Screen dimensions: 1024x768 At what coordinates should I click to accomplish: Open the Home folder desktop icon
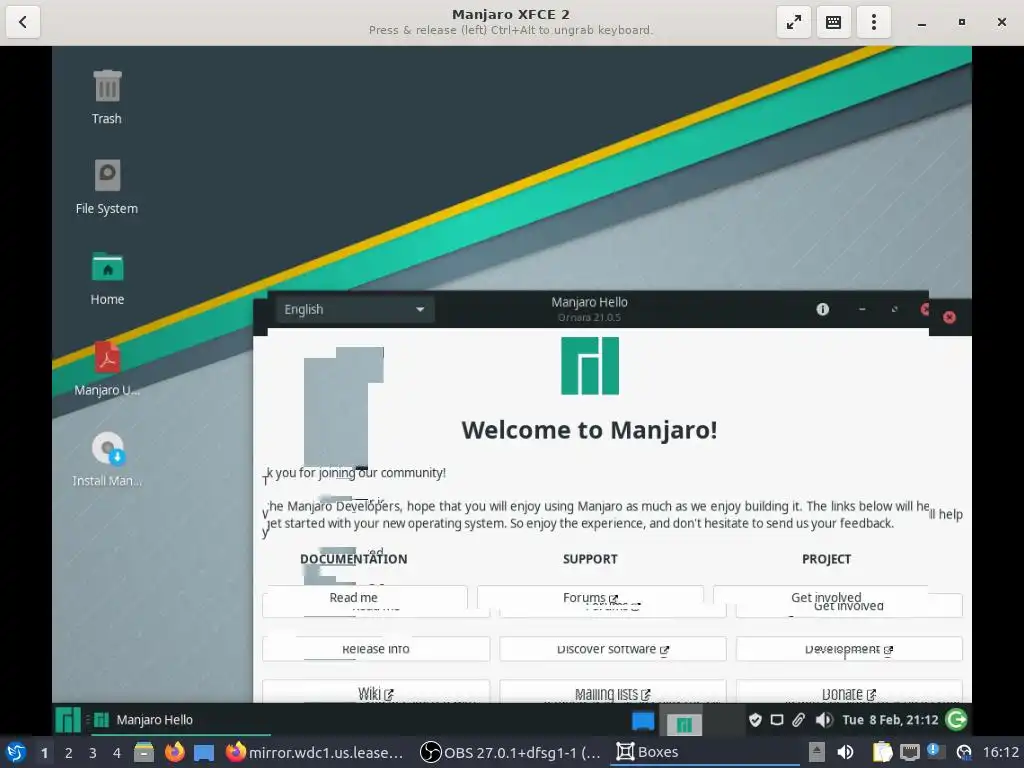click(107, 278)
